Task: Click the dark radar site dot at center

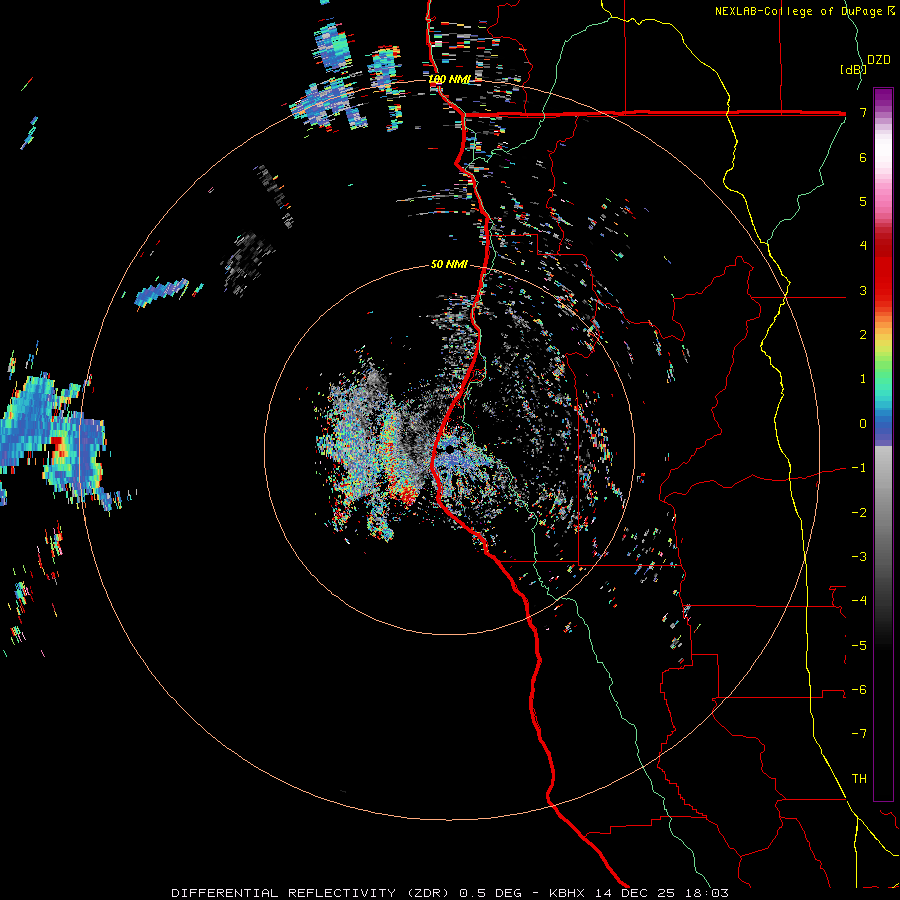Action: coord(451,449)
